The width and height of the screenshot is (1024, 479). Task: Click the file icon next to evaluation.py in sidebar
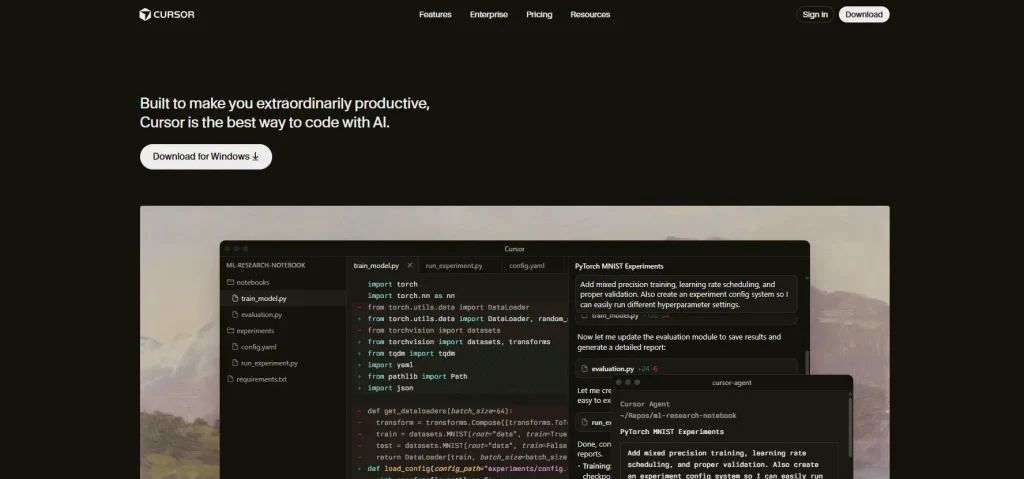click(x=235, y=315)
